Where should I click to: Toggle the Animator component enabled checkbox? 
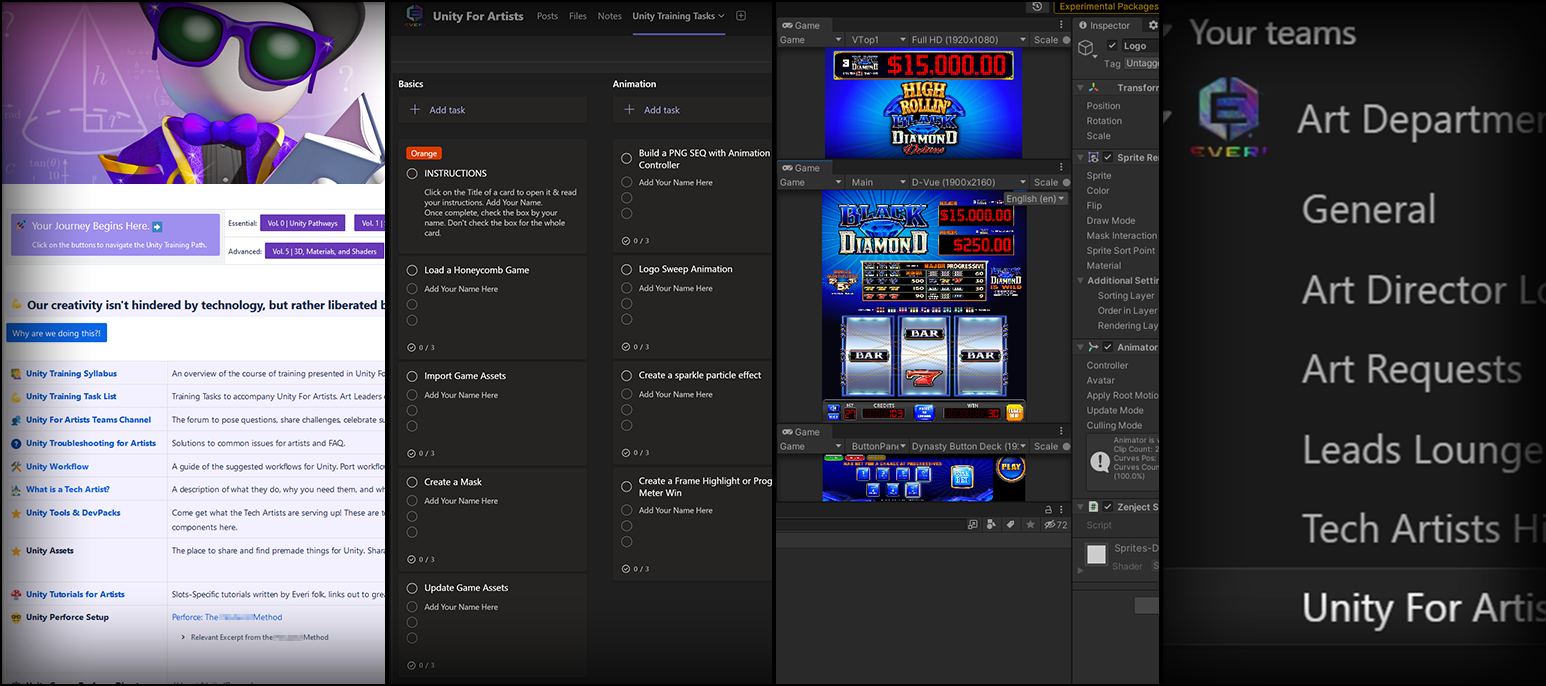[x=1108, y=347]
